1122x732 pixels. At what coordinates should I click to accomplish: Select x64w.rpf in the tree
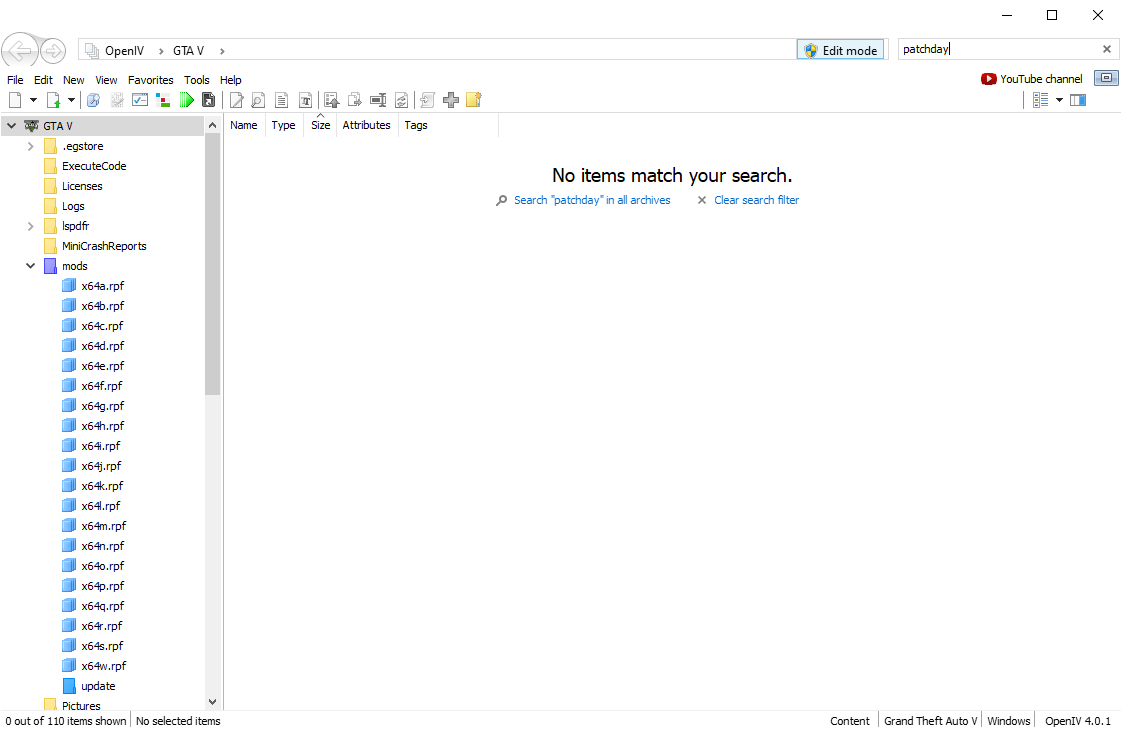(x=103, y=666)
